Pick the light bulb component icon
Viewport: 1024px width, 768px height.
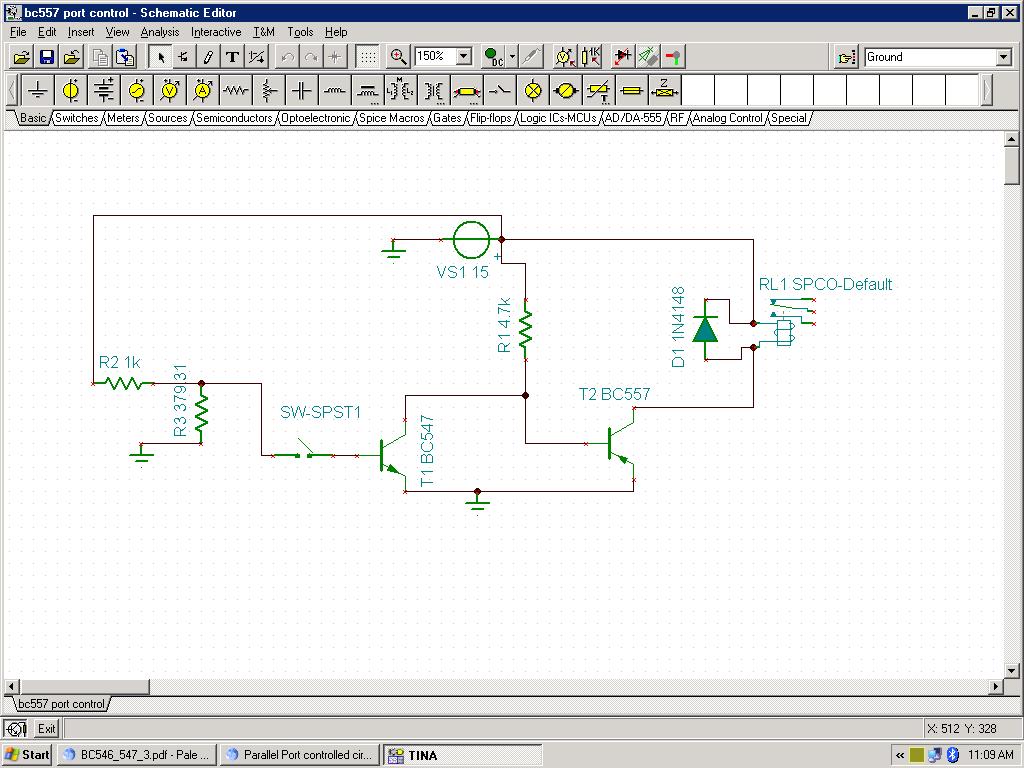click(533, 91)
